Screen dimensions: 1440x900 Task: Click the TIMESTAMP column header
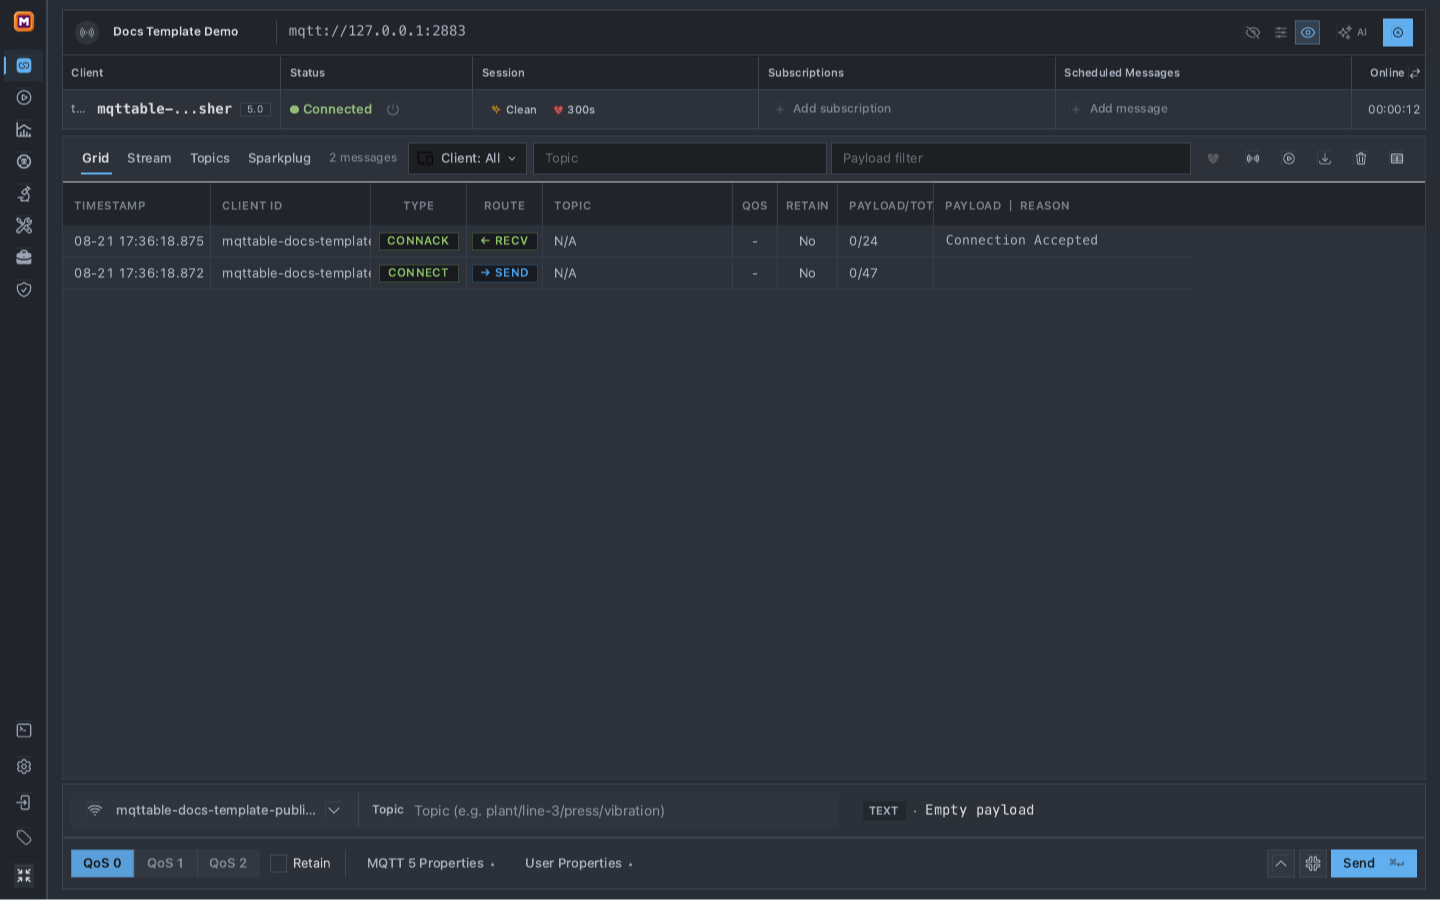(110, 206)
